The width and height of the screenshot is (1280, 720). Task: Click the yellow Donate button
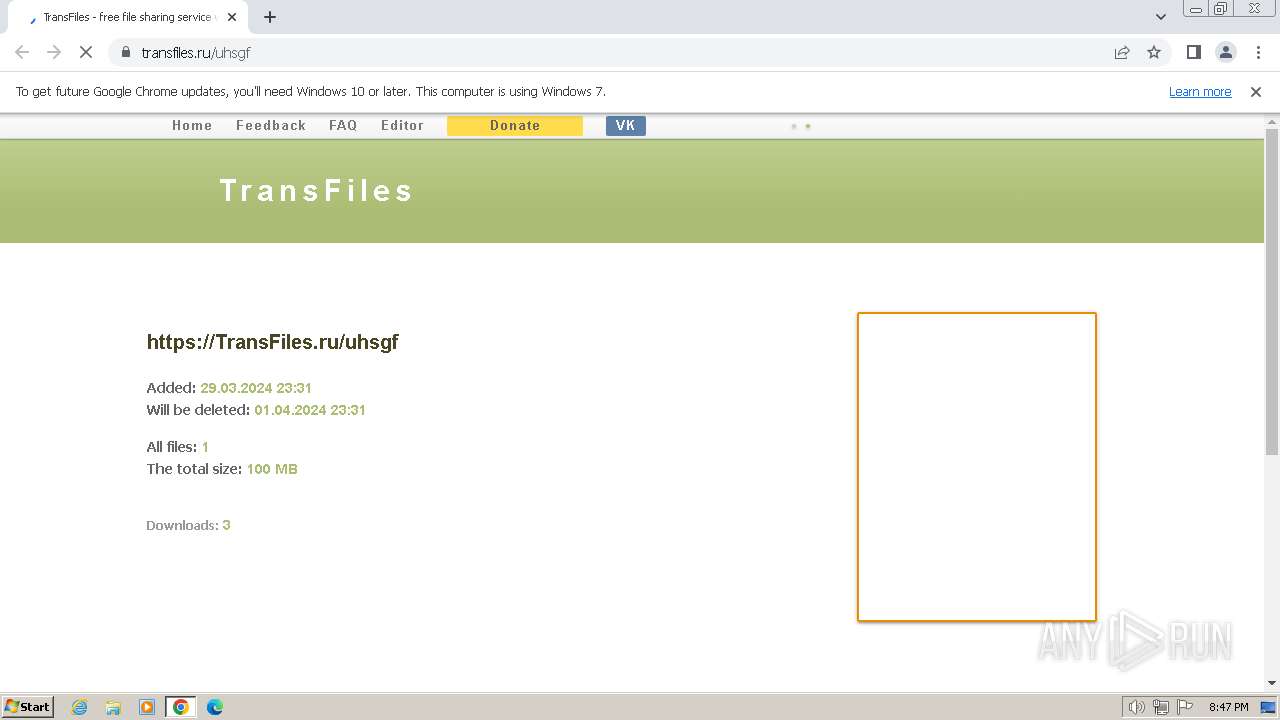[x=515, y=125]
